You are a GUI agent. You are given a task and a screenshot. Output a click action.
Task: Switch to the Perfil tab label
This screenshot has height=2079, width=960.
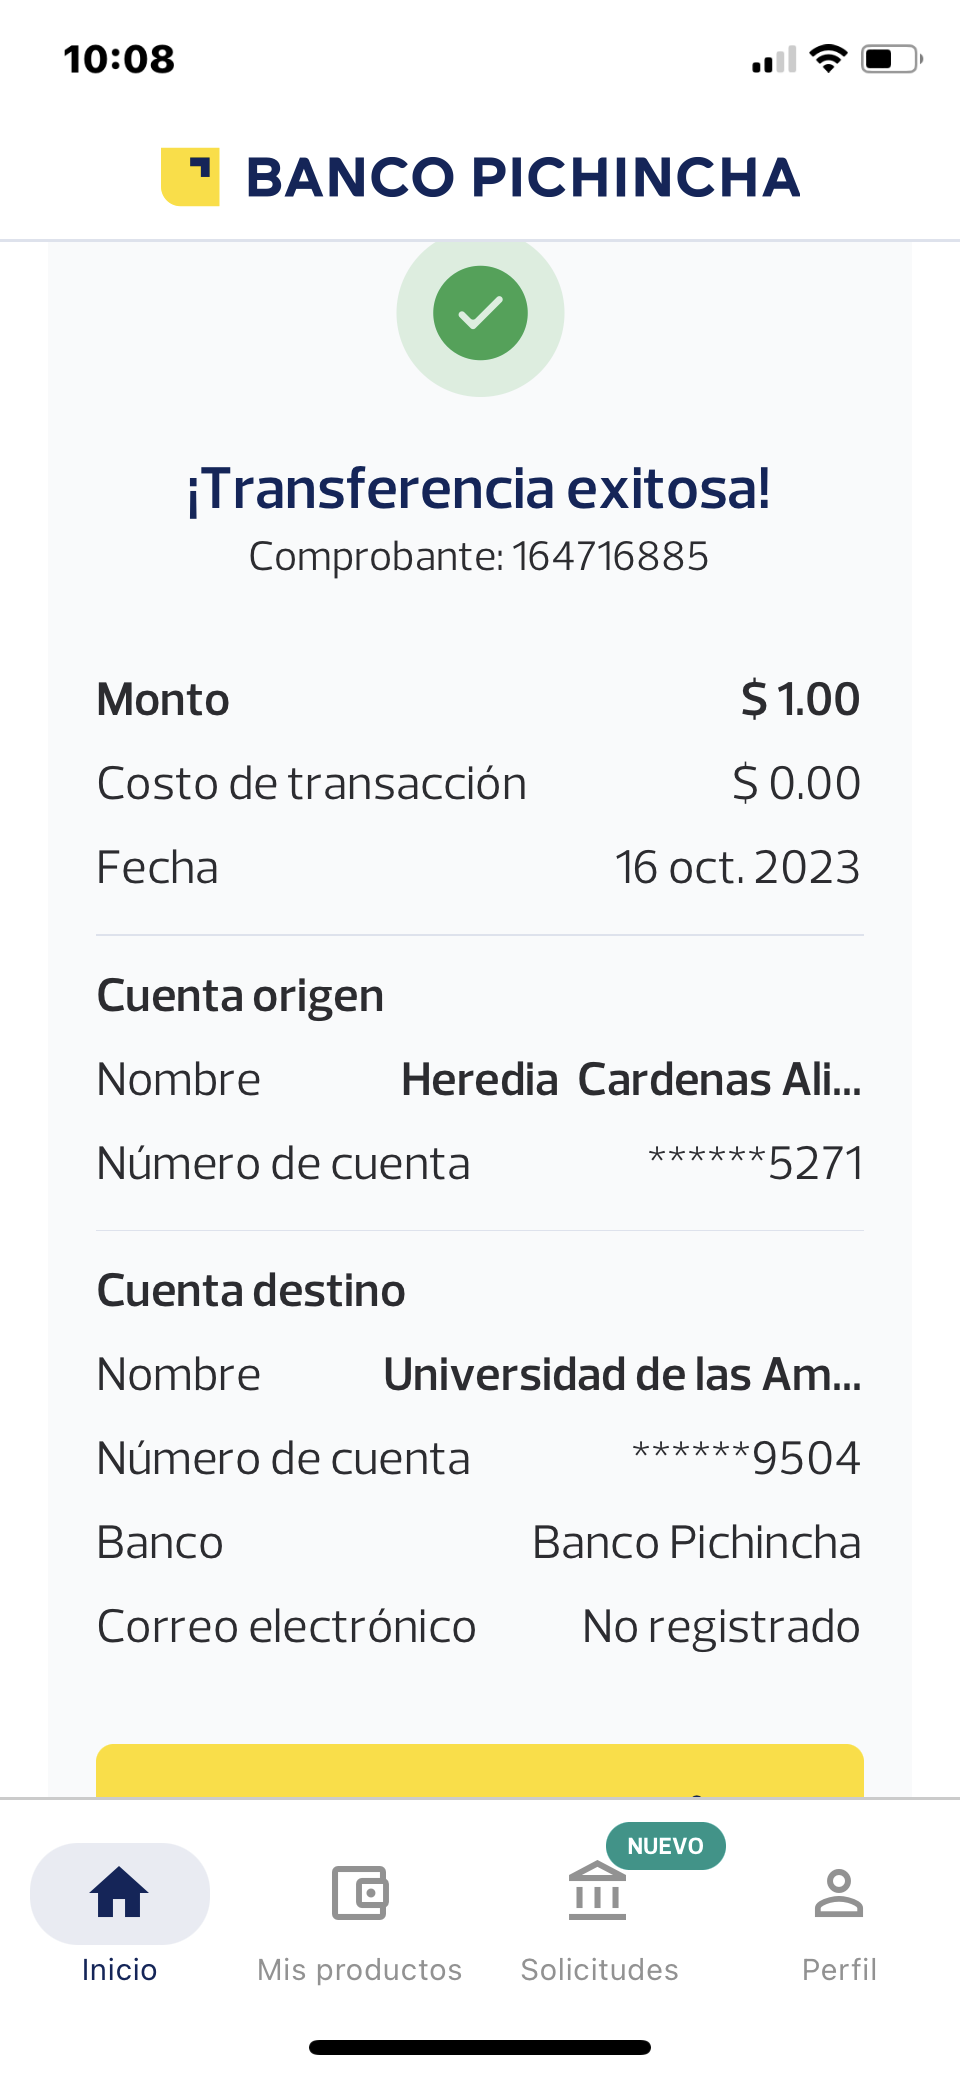(x=839, y=1969)
